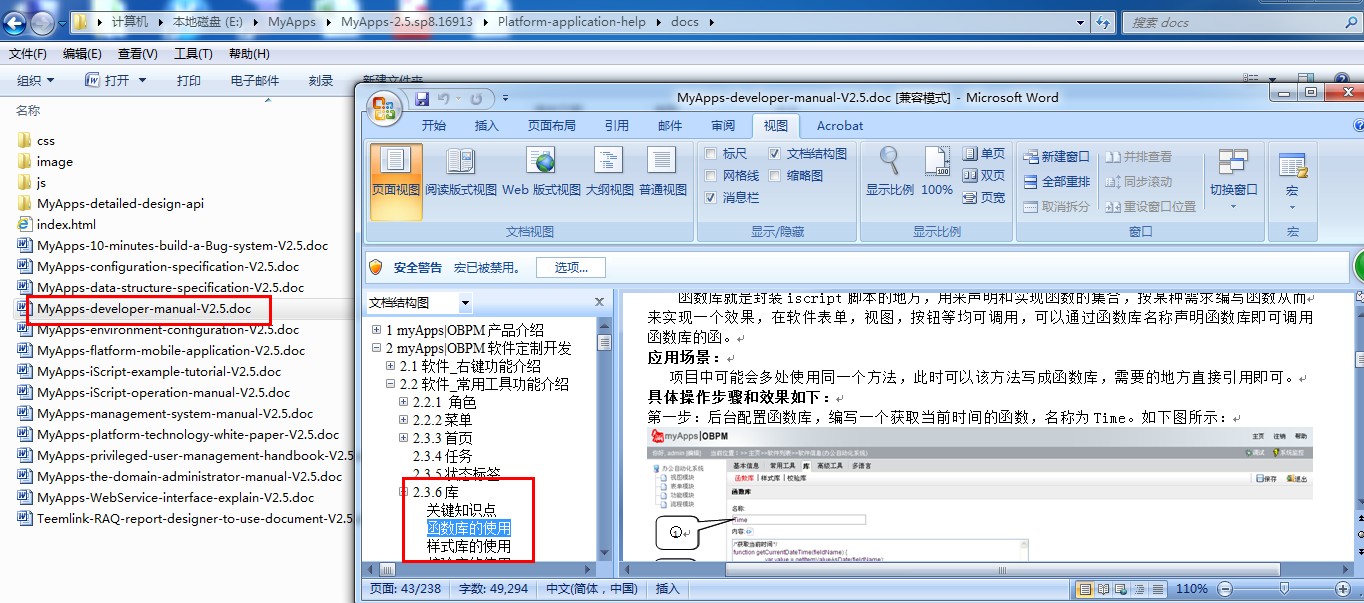
Task: Click 组织 in Explorer toolbar
Action: 35,81
